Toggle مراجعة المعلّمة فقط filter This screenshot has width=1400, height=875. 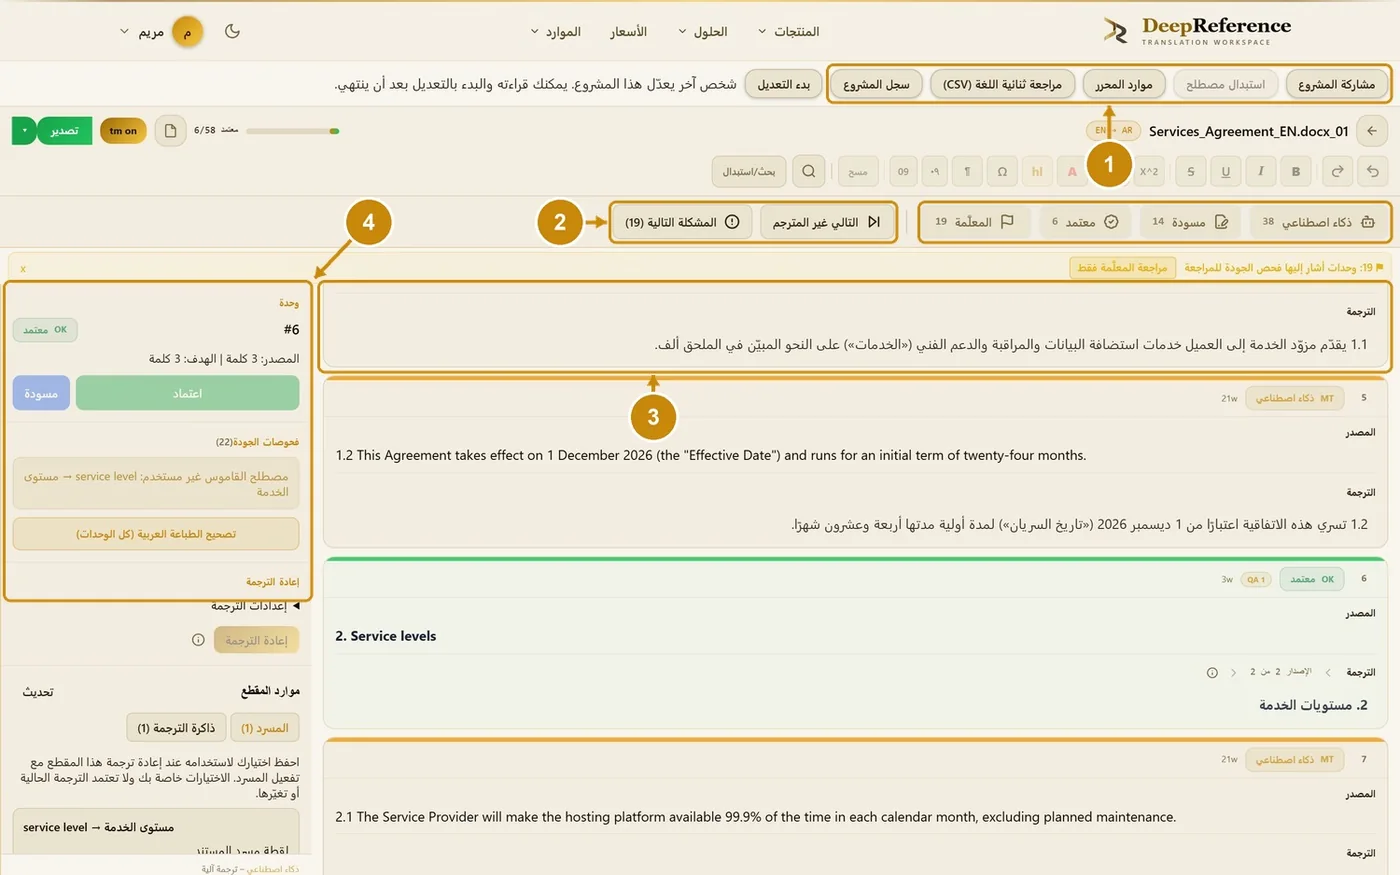[x=1123, y=268]
